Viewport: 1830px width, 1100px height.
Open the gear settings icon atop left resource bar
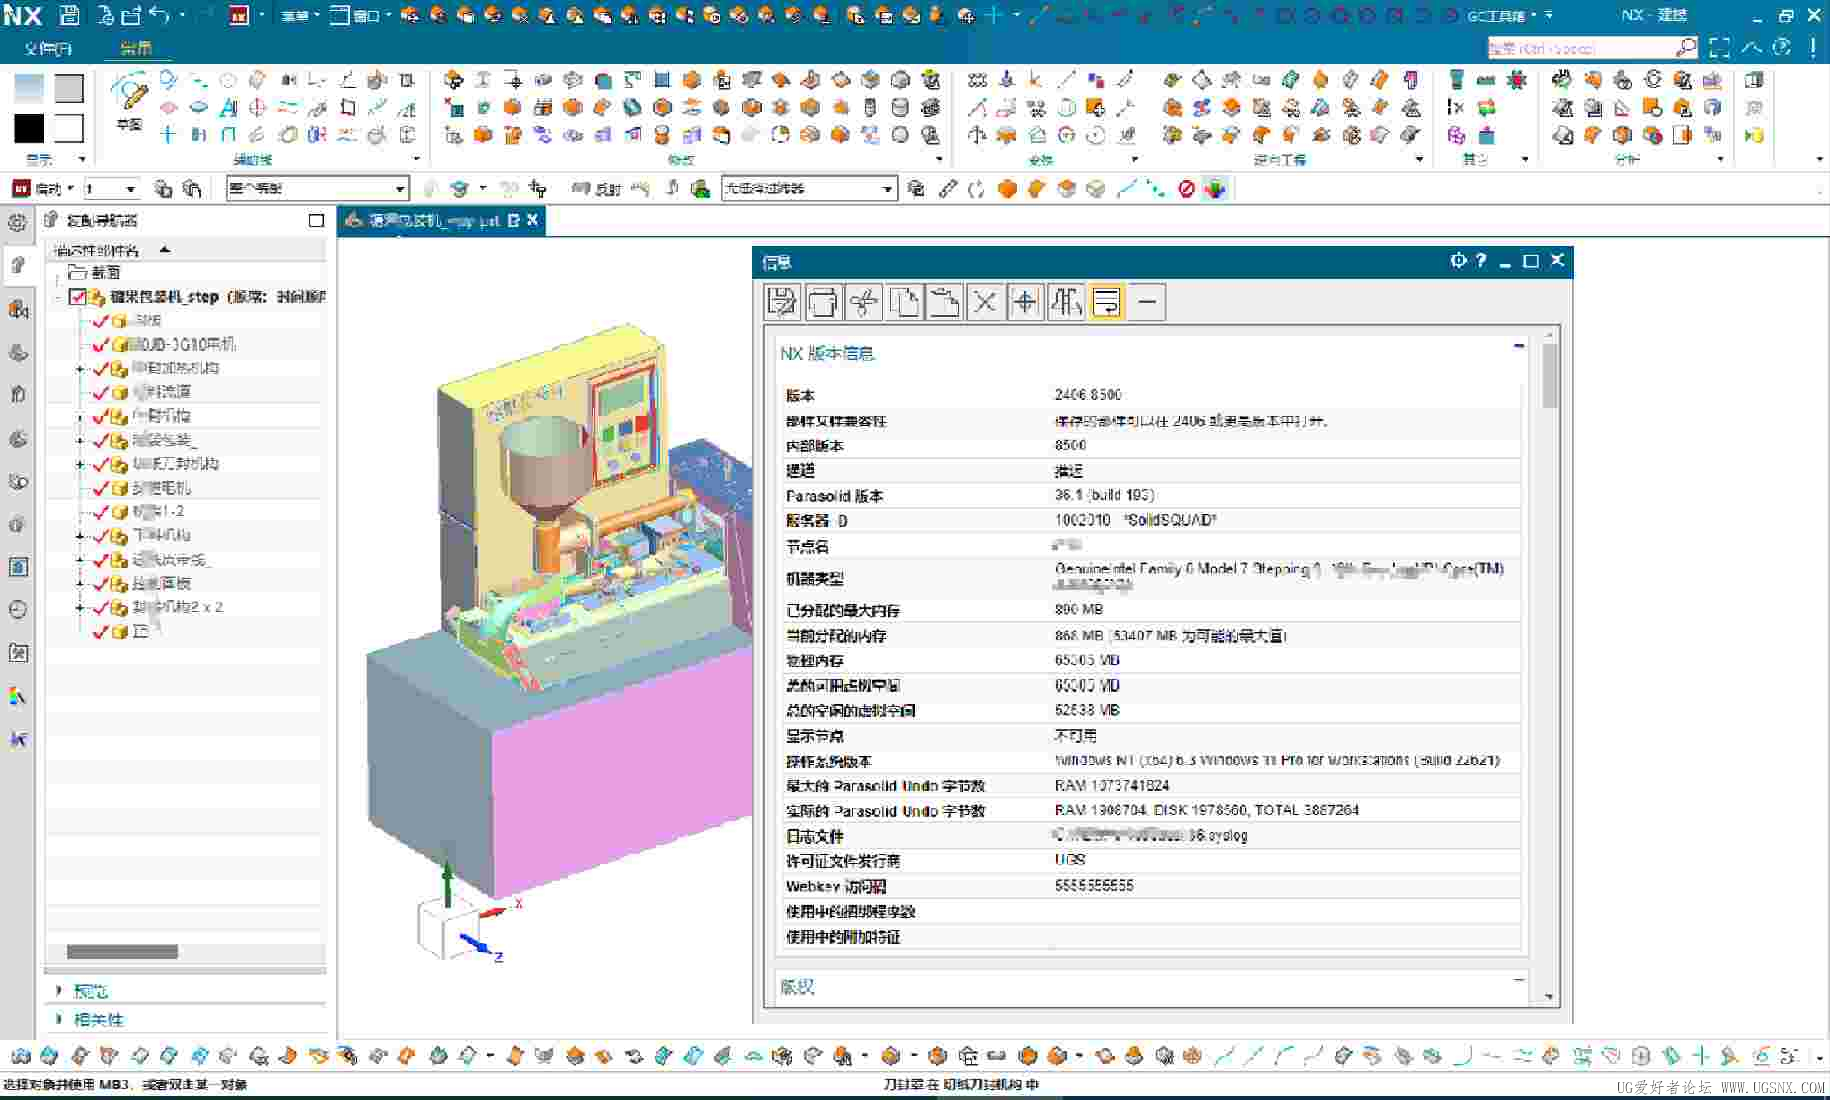[17, 223]
